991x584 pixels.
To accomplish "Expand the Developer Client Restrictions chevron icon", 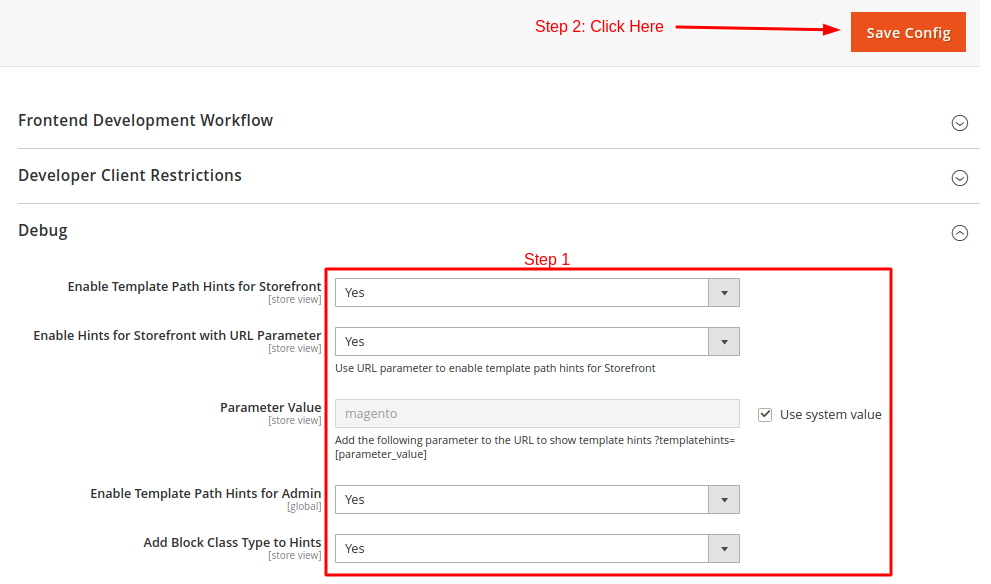I will 959,178.
